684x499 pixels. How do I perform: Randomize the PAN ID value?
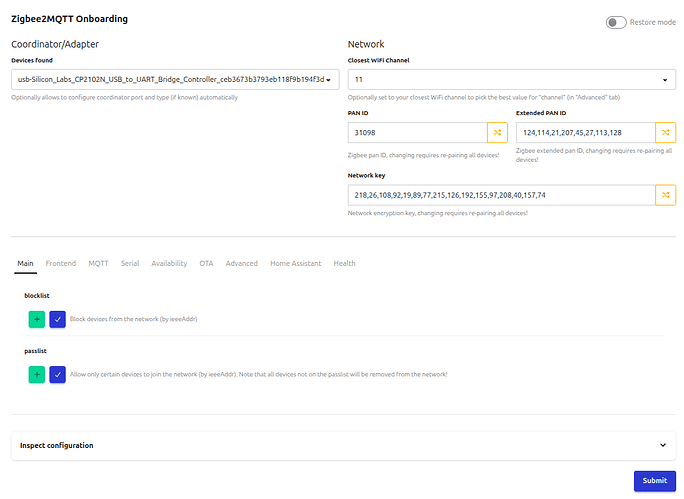tap(497, 133)
